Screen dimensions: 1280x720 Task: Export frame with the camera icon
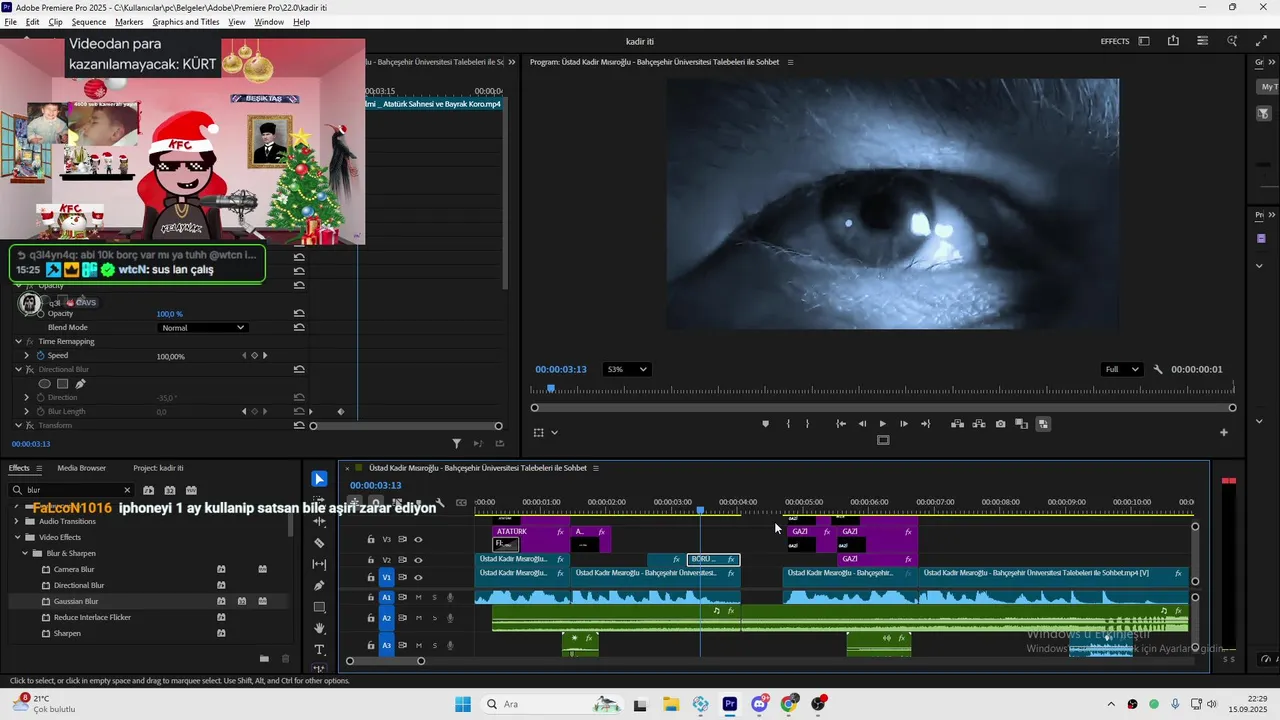click(1000, 424)
